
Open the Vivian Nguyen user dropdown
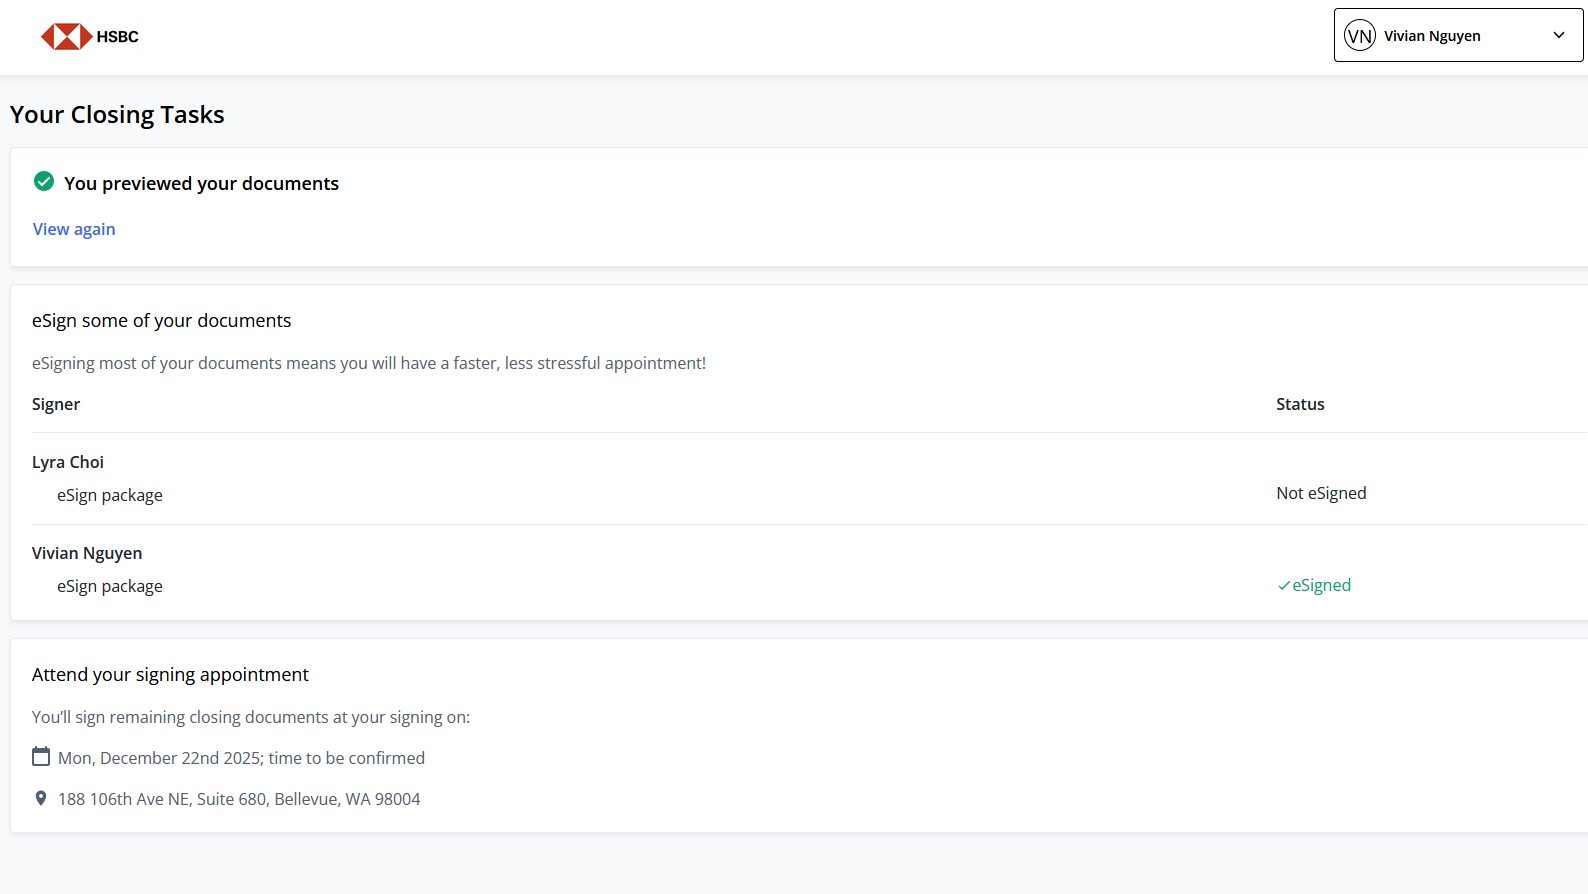(x=1432, y=36)
